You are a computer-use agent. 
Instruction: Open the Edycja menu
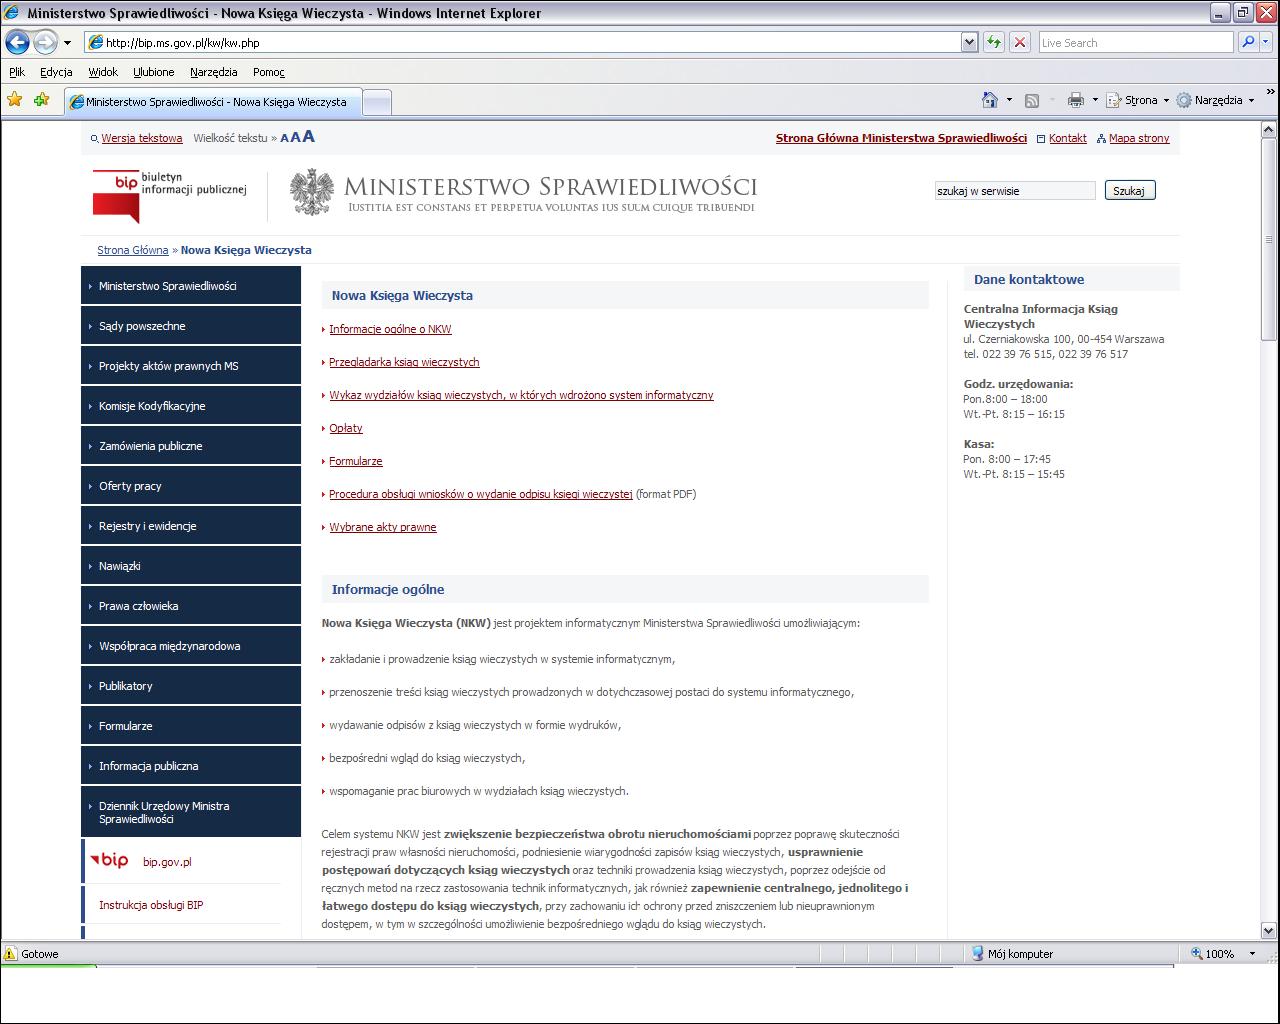pos(56,72)
